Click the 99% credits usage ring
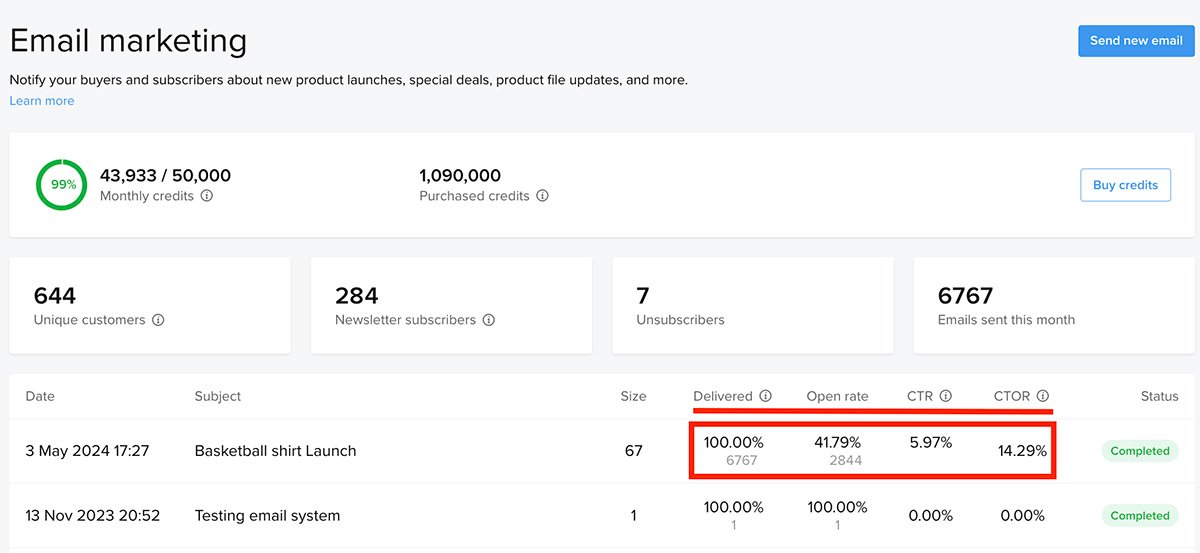Screen dimensions: 1200x553 [x=62, y=185]
